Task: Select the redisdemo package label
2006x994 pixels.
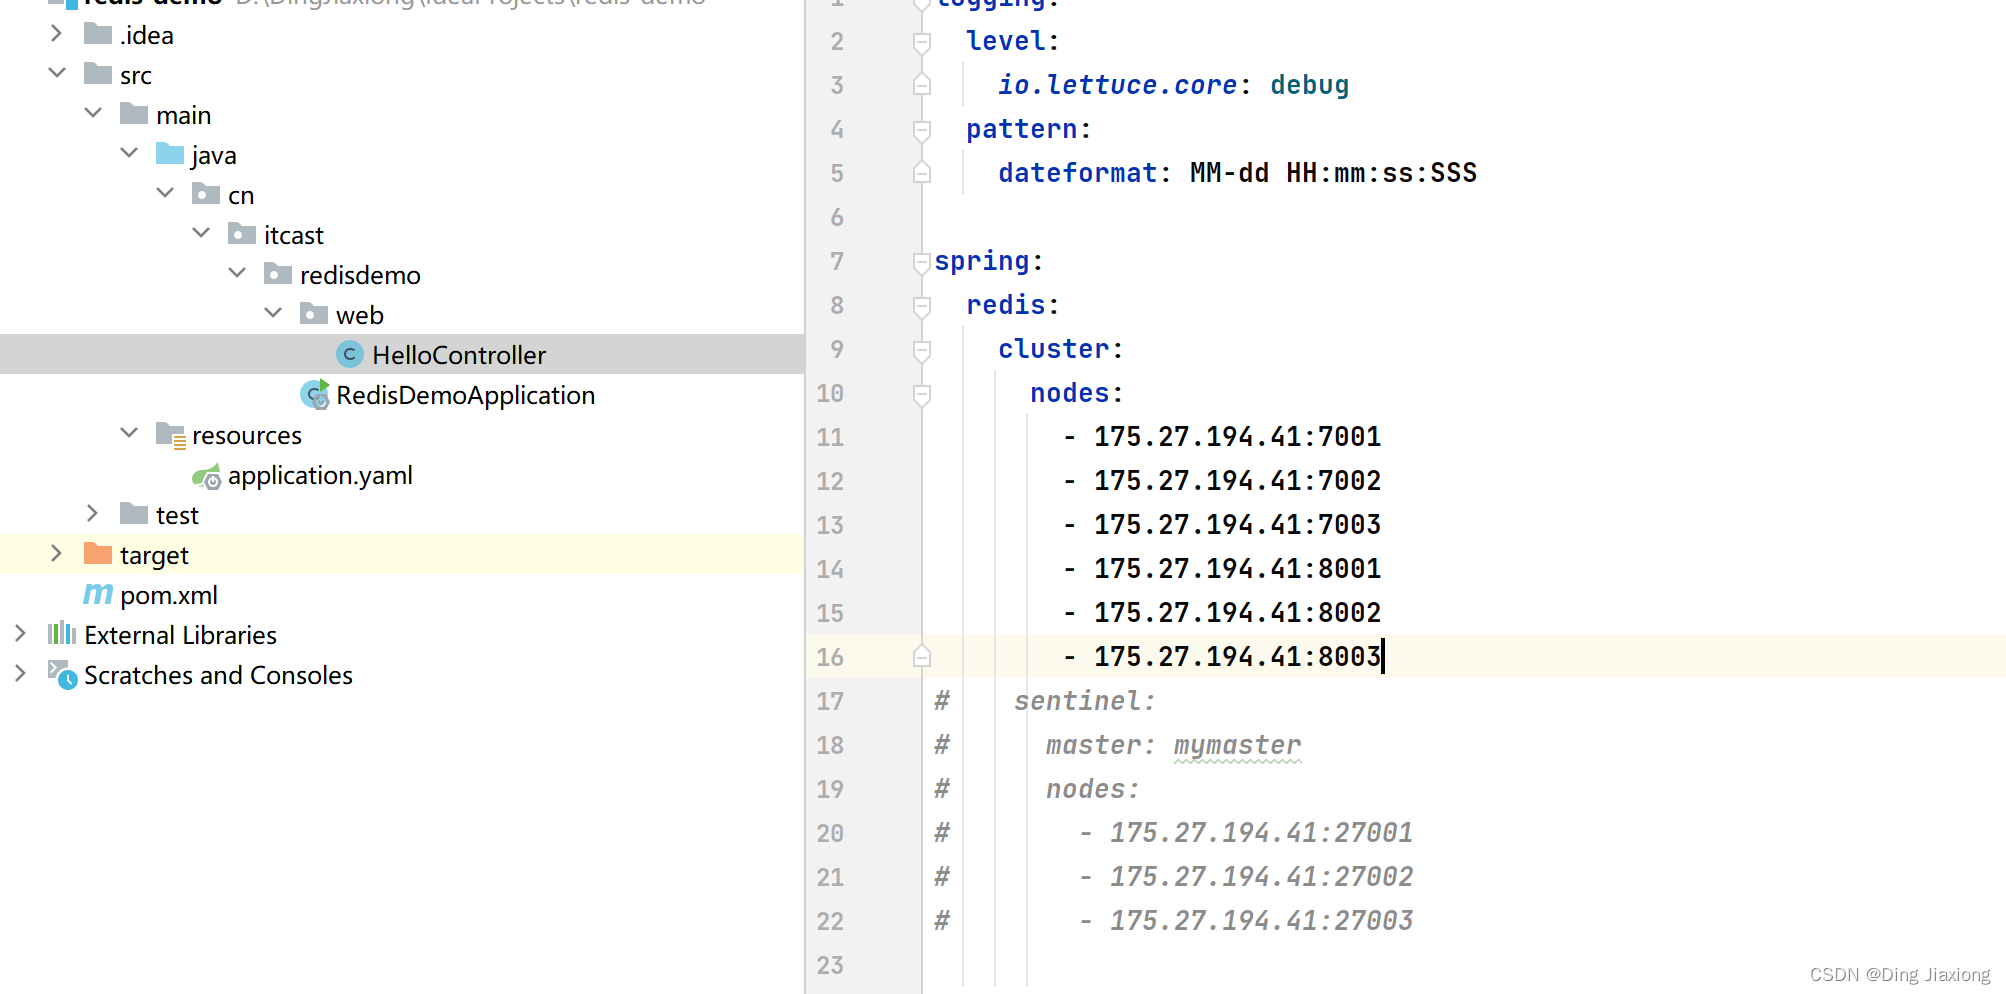Action: pyautogui.click(x=360, y=275)
